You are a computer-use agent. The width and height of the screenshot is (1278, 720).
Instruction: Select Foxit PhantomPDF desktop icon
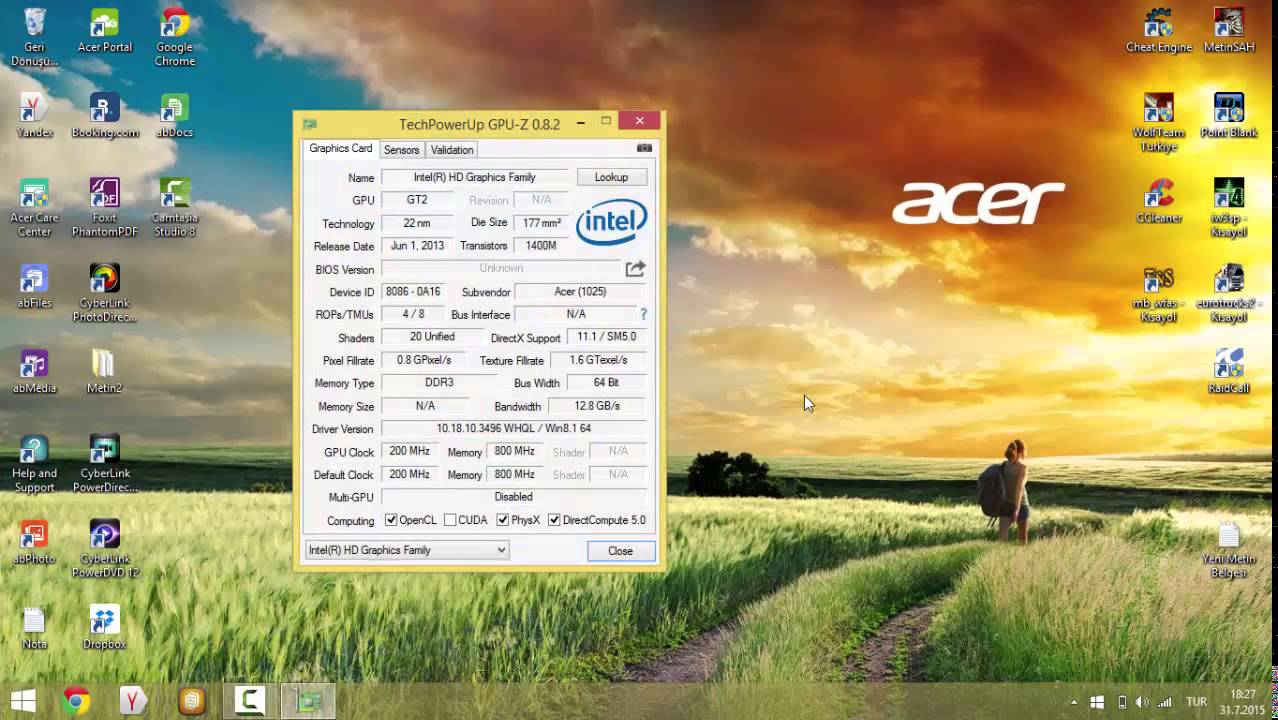(x=105, y=208)
